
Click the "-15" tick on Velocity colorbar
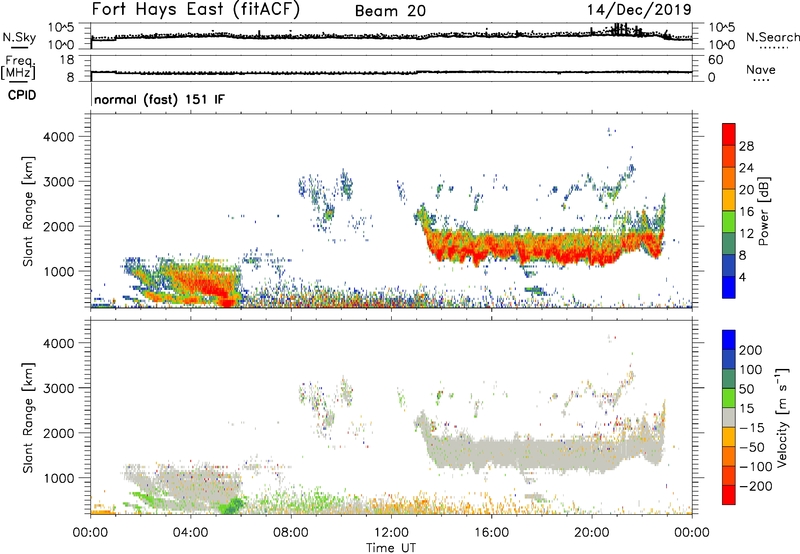pyautogui.click(x=752, y=427)
